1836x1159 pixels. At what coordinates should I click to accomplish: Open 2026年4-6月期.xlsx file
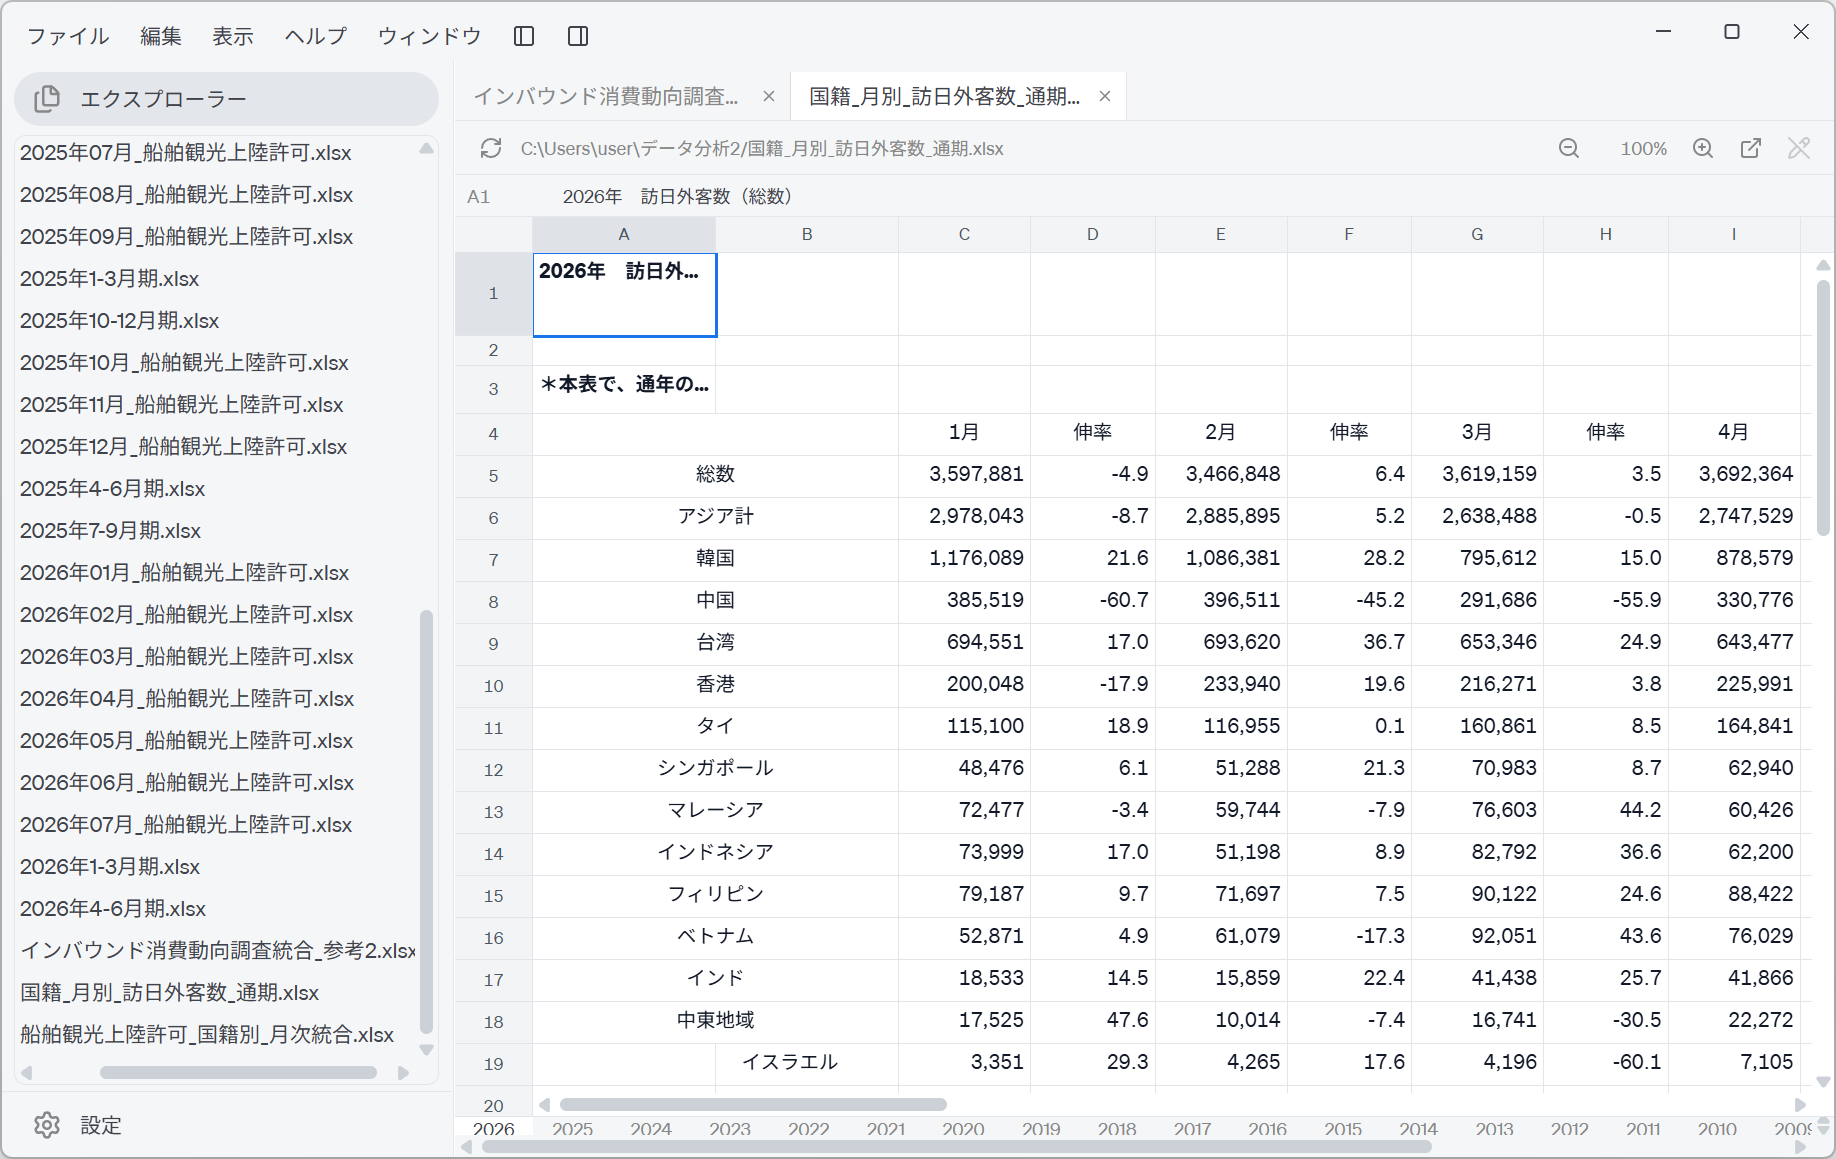pyautogui.click(x=113, y=909)
